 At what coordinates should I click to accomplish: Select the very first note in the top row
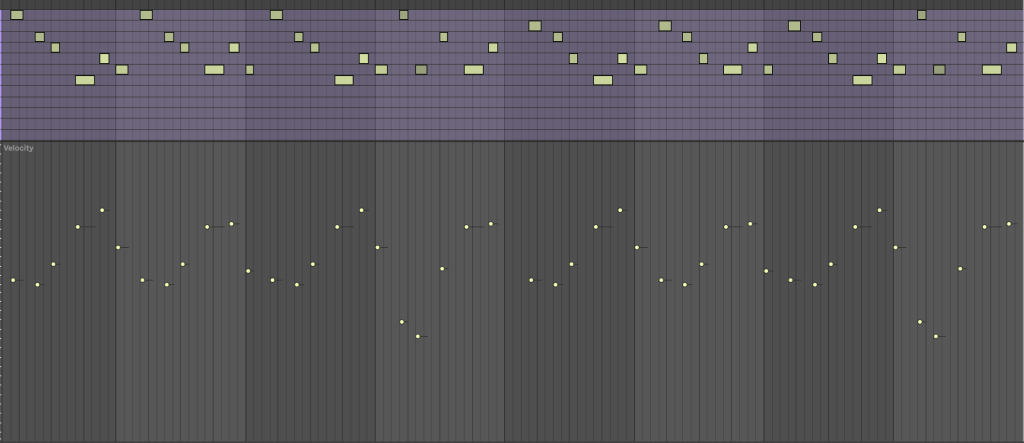[16, 15]
